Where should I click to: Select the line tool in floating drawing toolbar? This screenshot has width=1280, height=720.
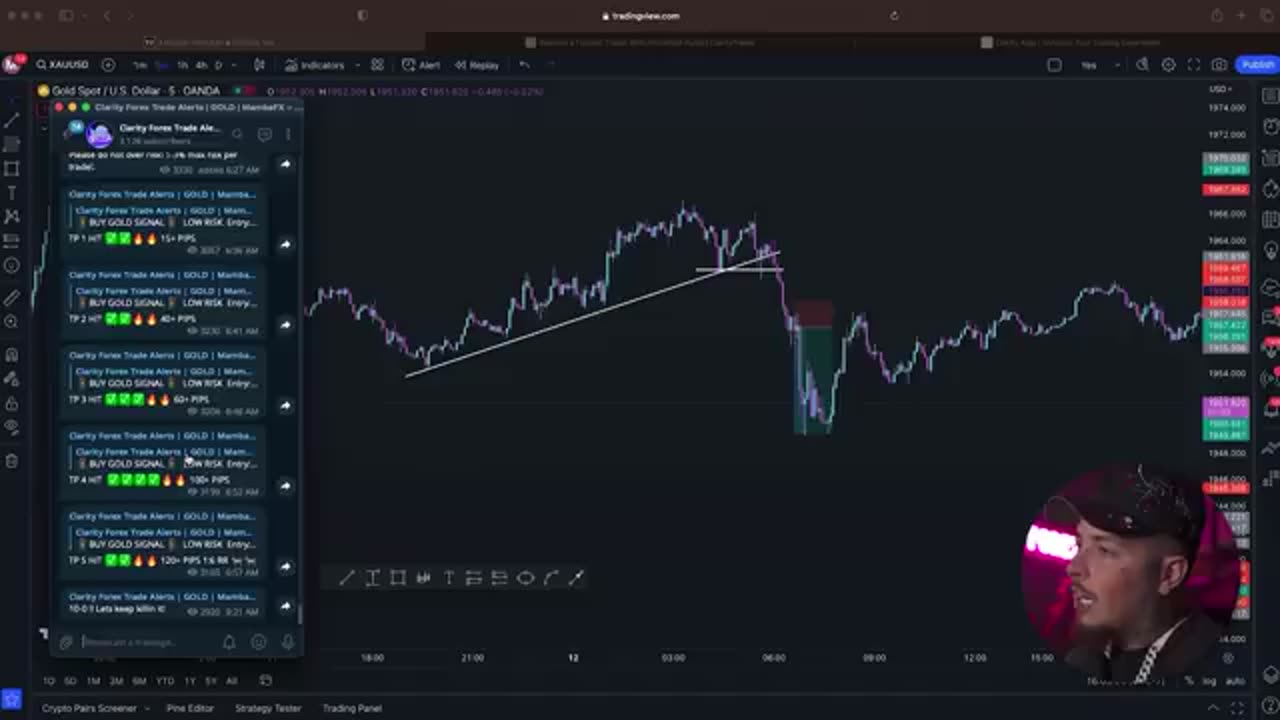tap(346, 578)
